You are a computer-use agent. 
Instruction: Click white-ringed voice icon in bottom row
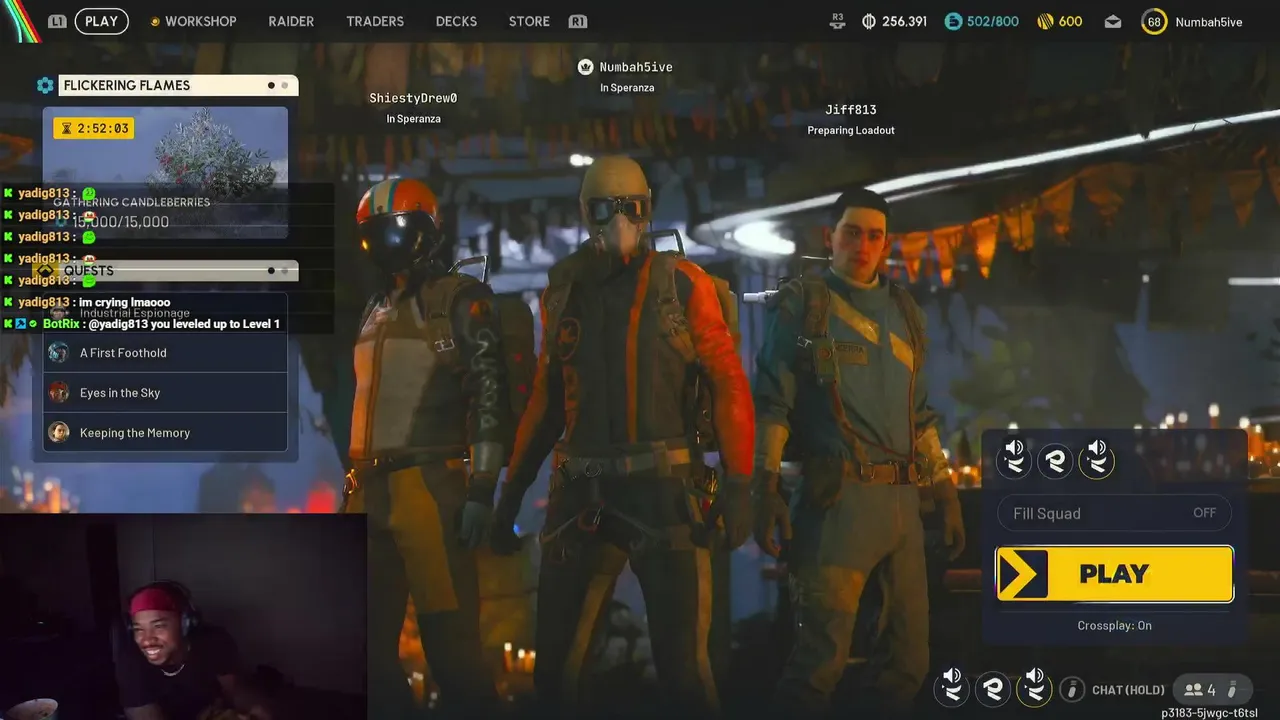coord(952,688)
